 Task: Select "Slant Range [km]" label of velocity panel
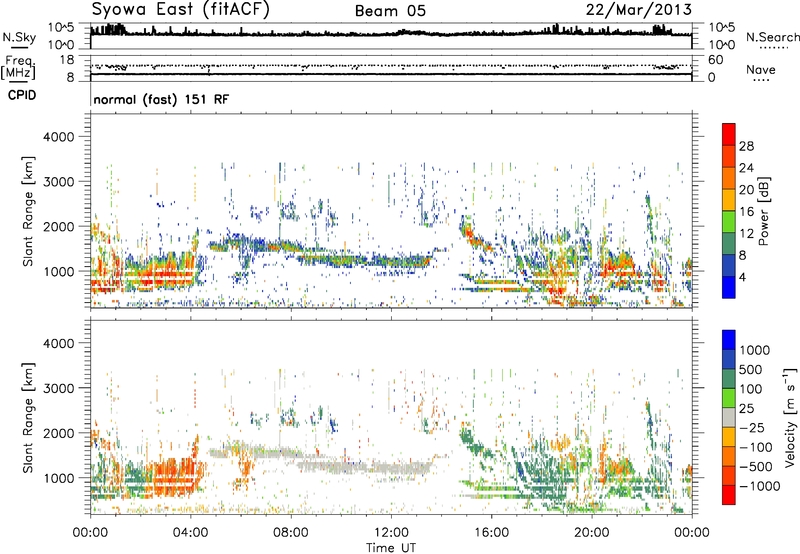28,417
